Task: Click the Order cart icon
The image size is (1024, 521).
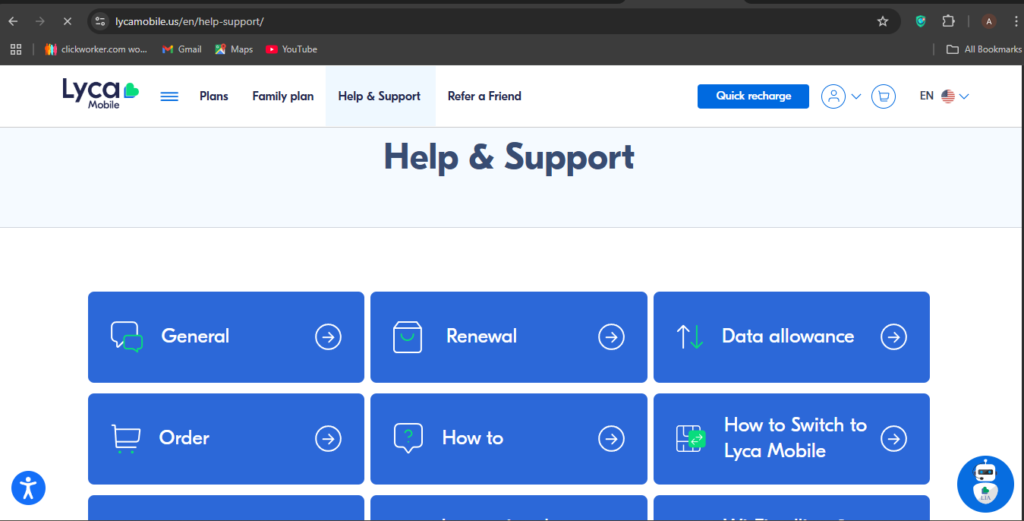Action: tap(125, 439)
